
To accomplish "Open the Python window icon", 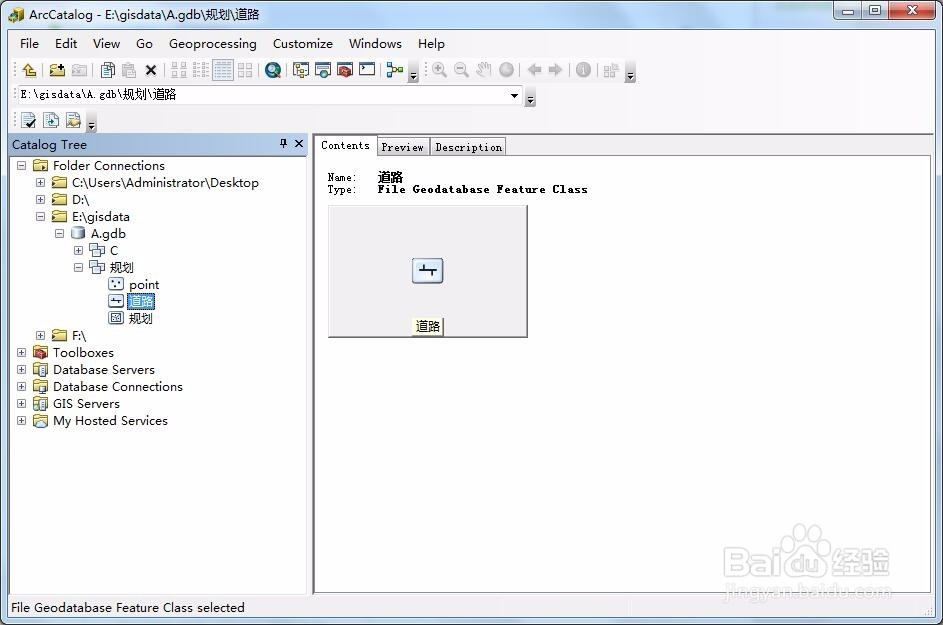I will coord(367,70).
